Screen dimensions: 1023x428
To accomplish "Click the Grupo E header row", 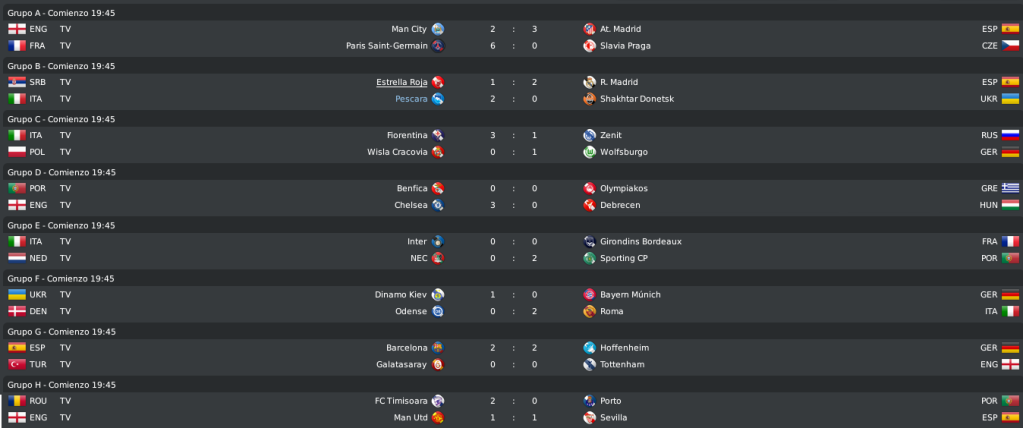I will pyautogui.click(x=512, y=225).
